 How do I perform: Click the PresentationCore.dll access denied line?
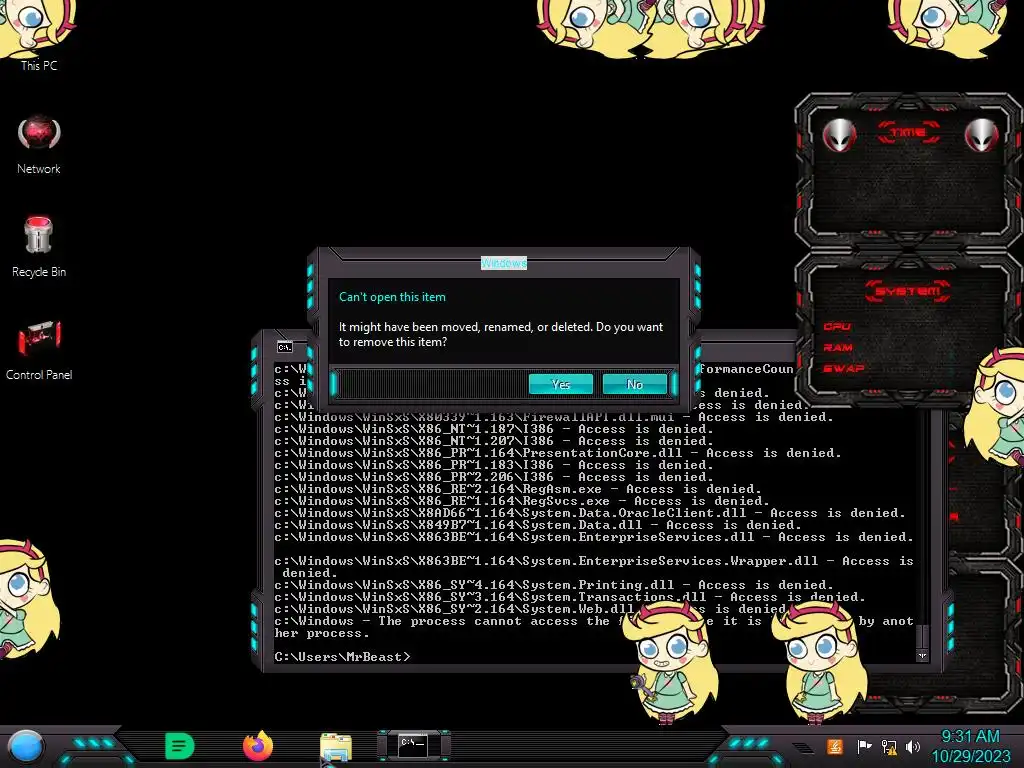click(558, 453)
